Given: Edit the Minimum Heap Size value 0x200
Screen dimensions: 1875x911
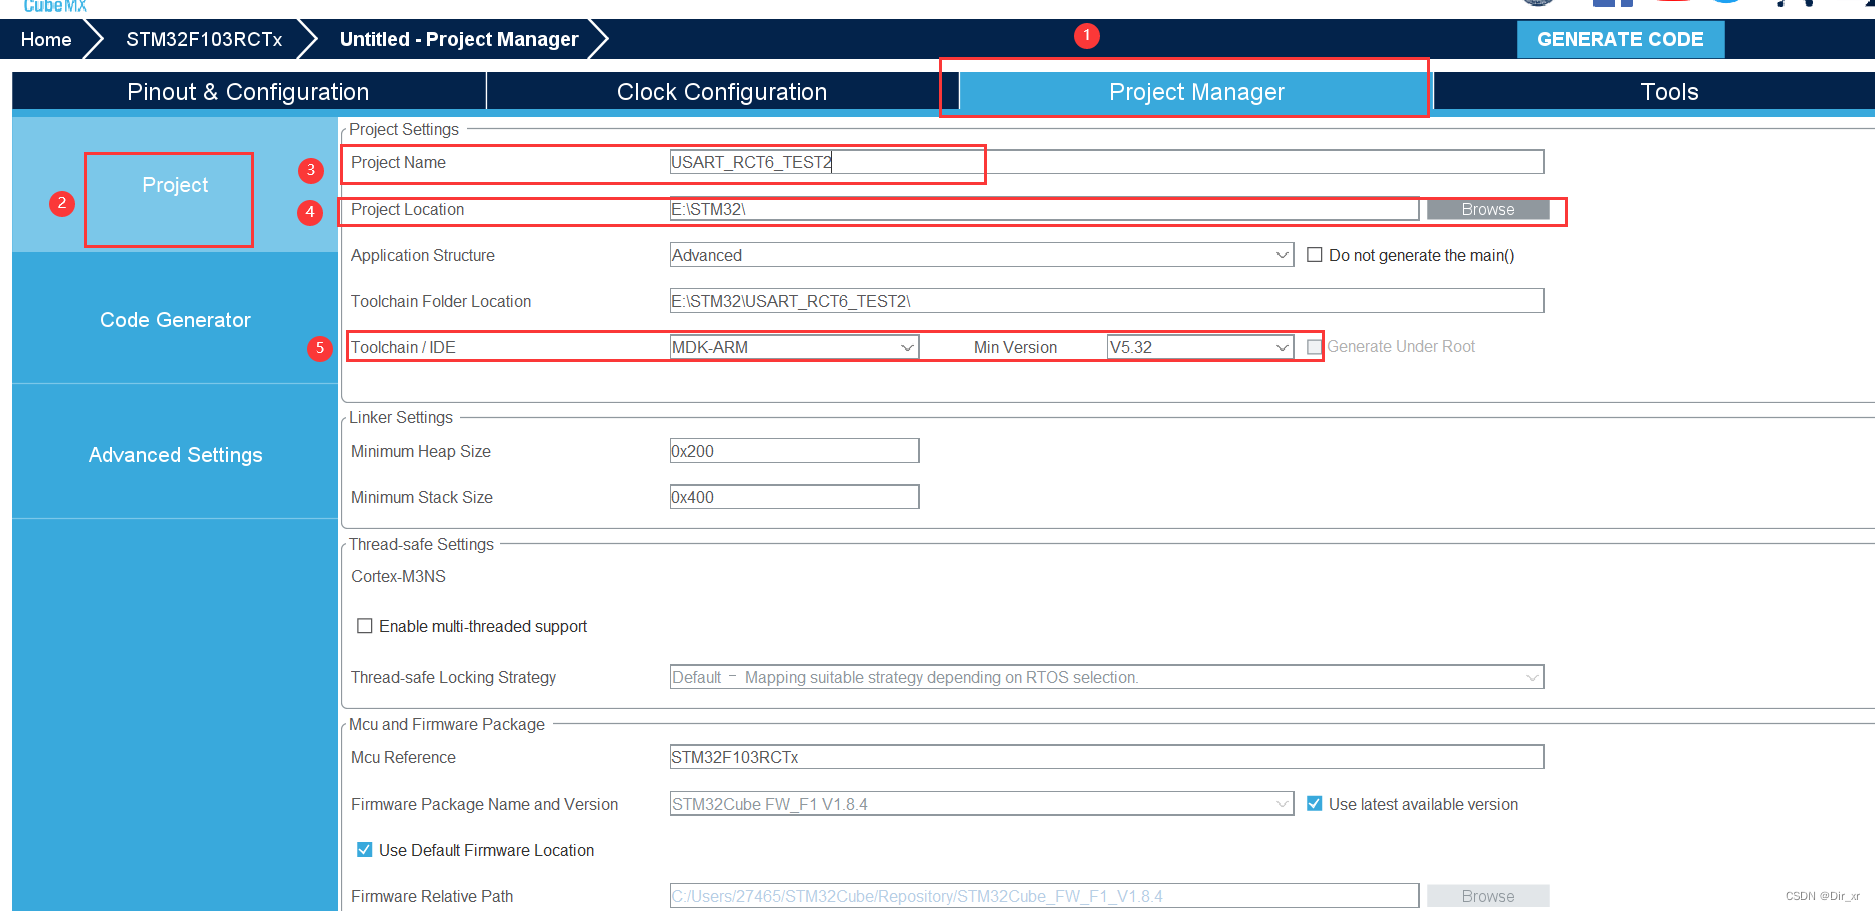Looking at the screenshot, I should [x=794, y=451].
